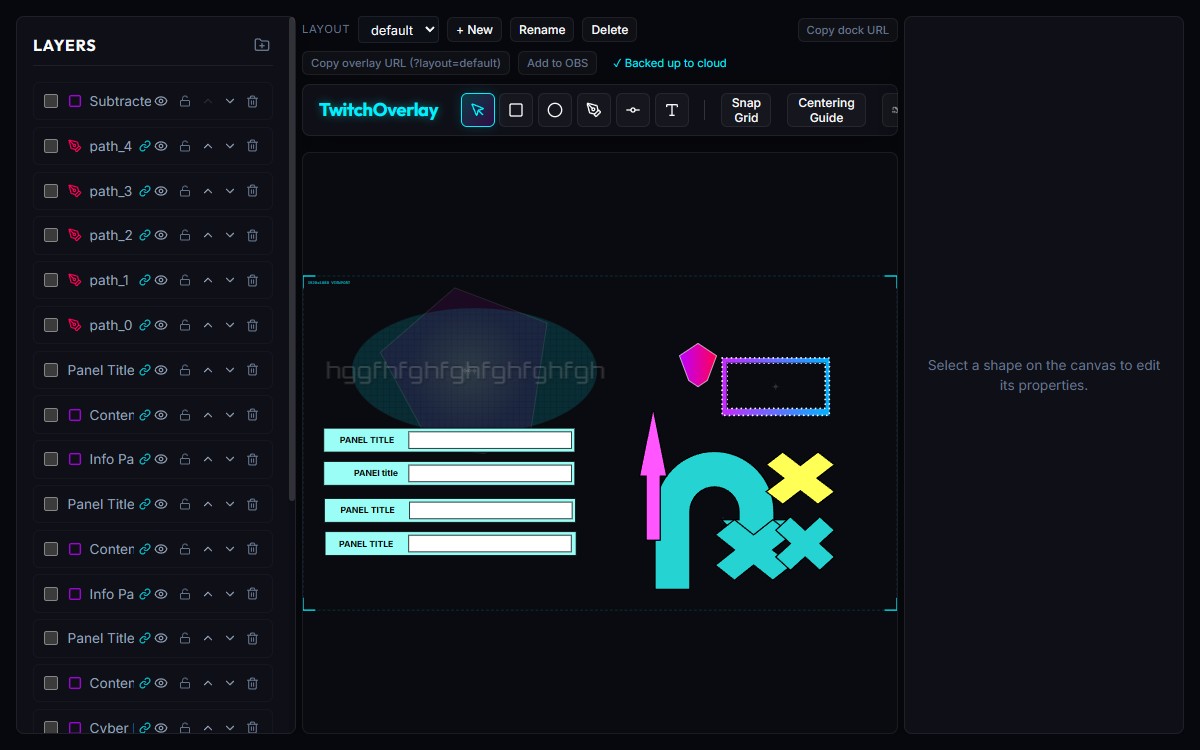Click the link icon on path_0
1200x750 pixels.
(145, 325)
